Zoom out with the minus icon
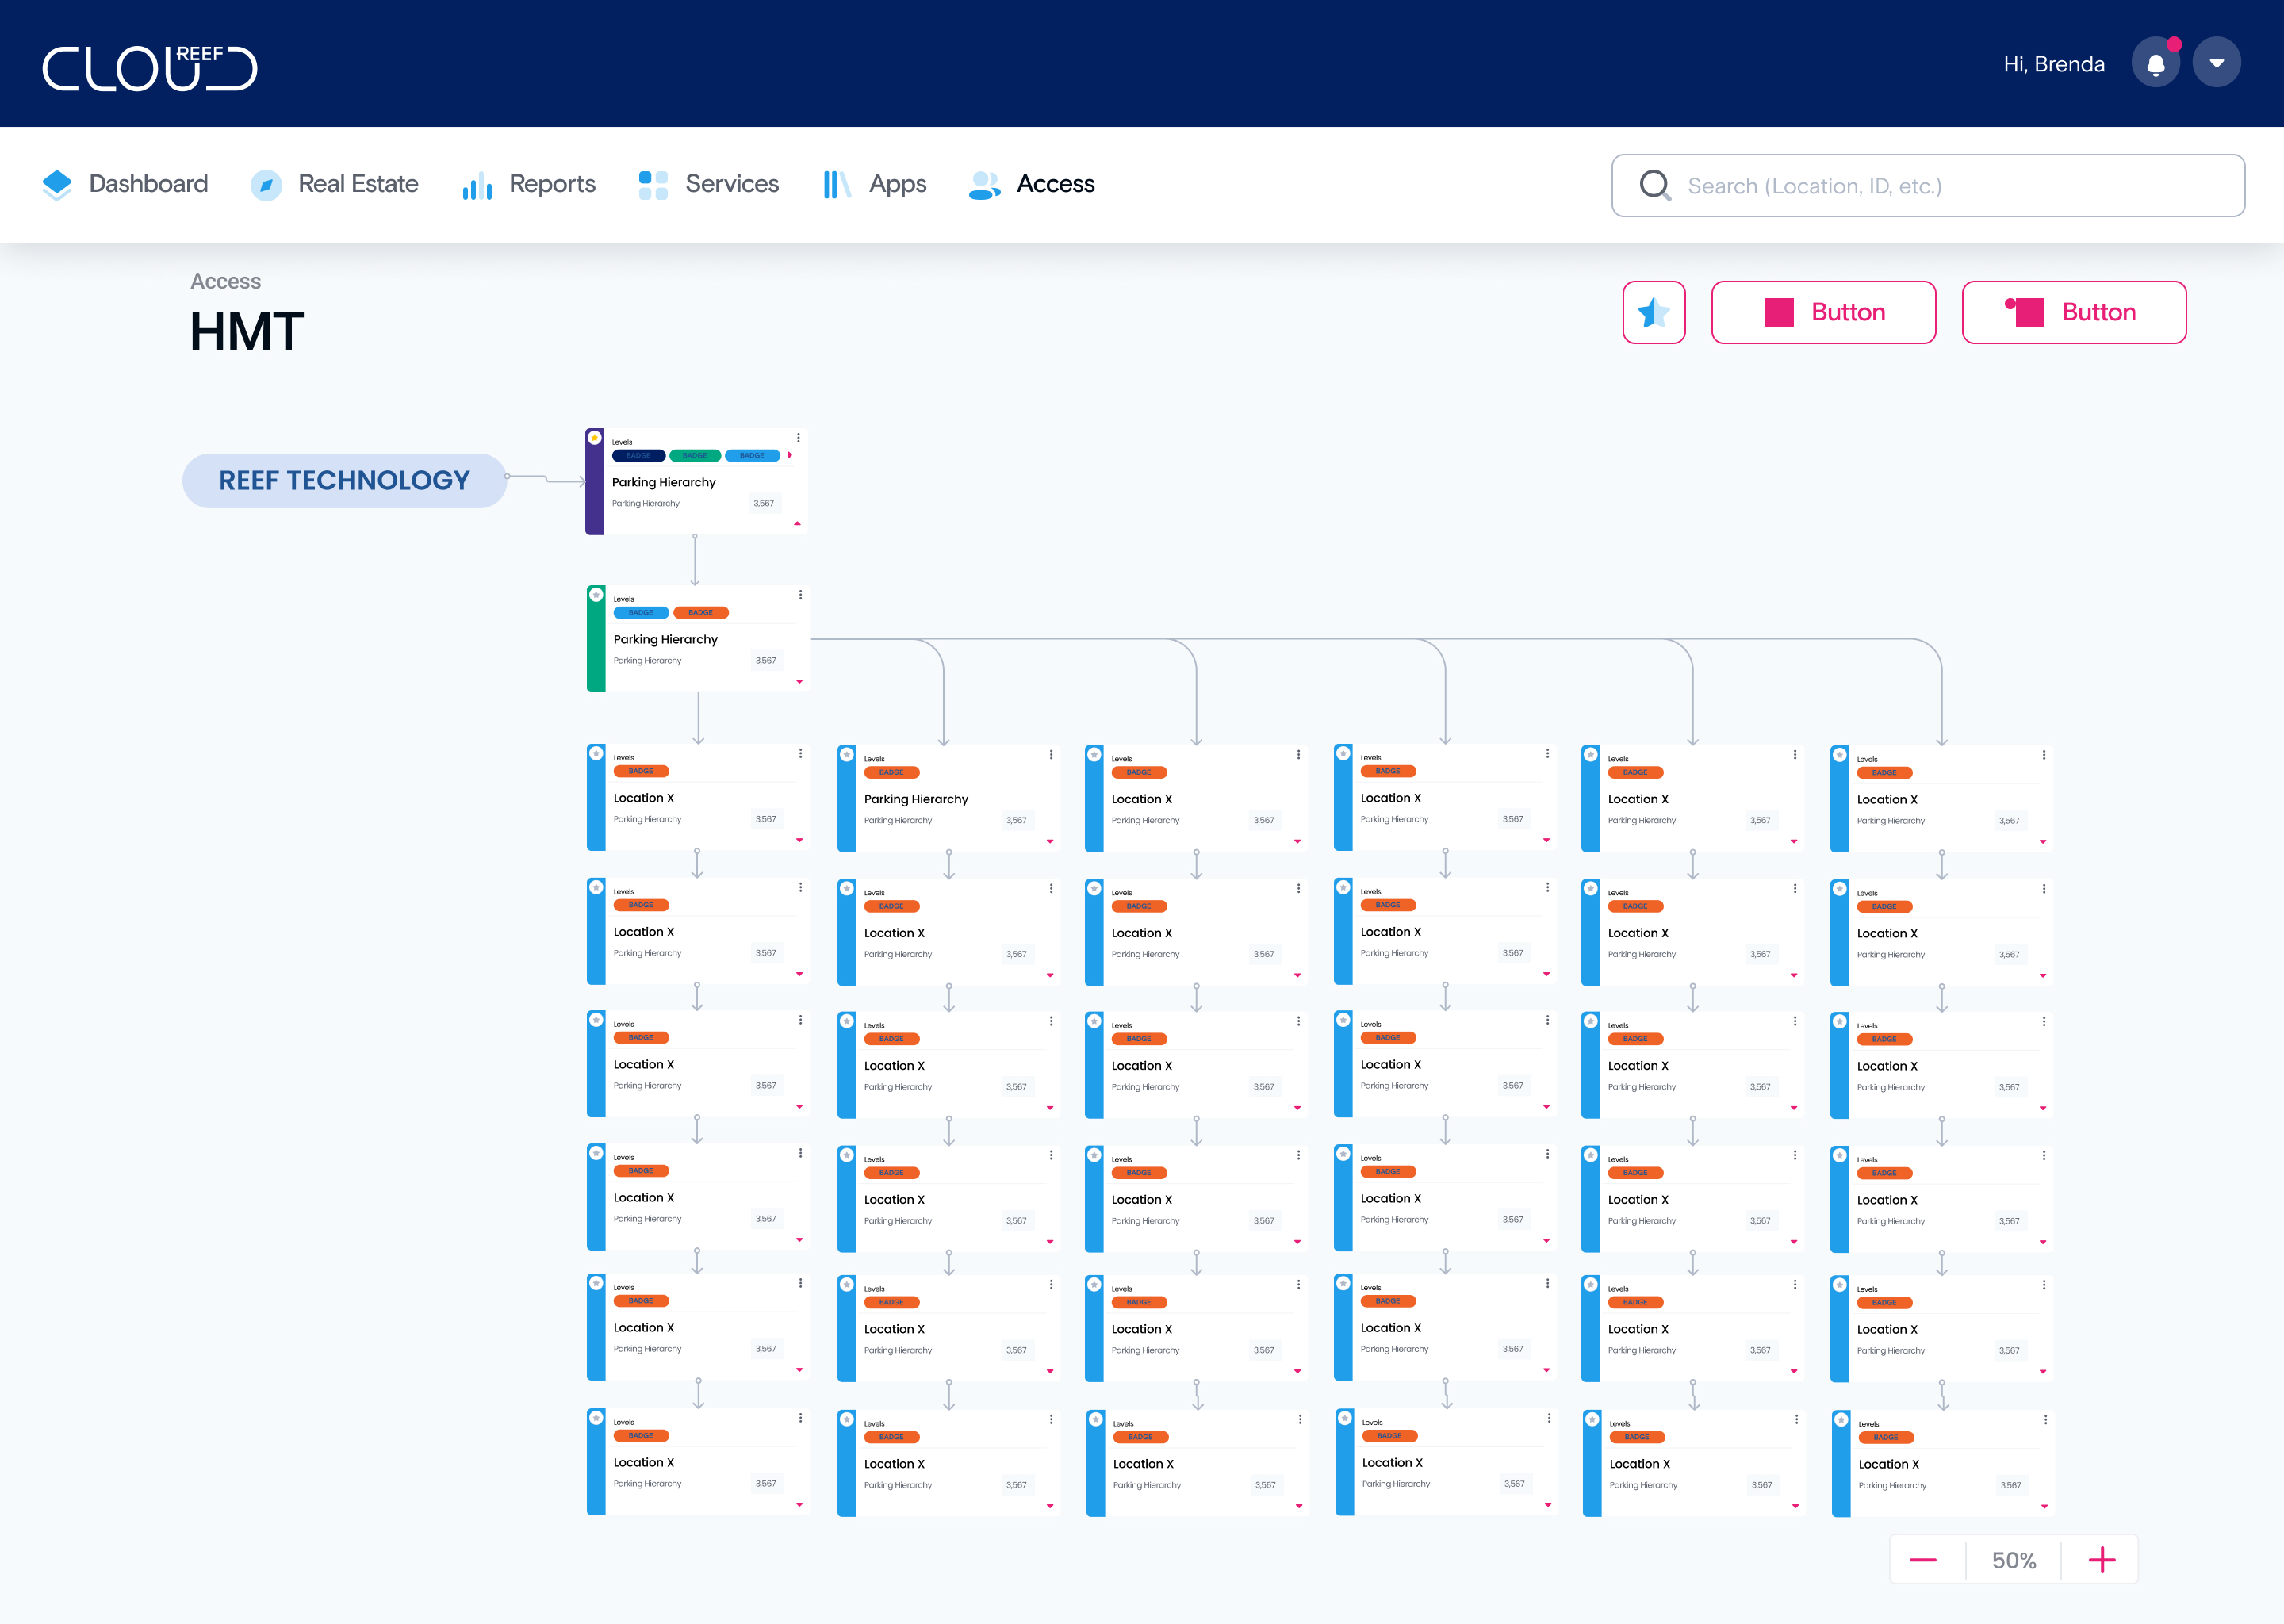 pos(1923,1560)
